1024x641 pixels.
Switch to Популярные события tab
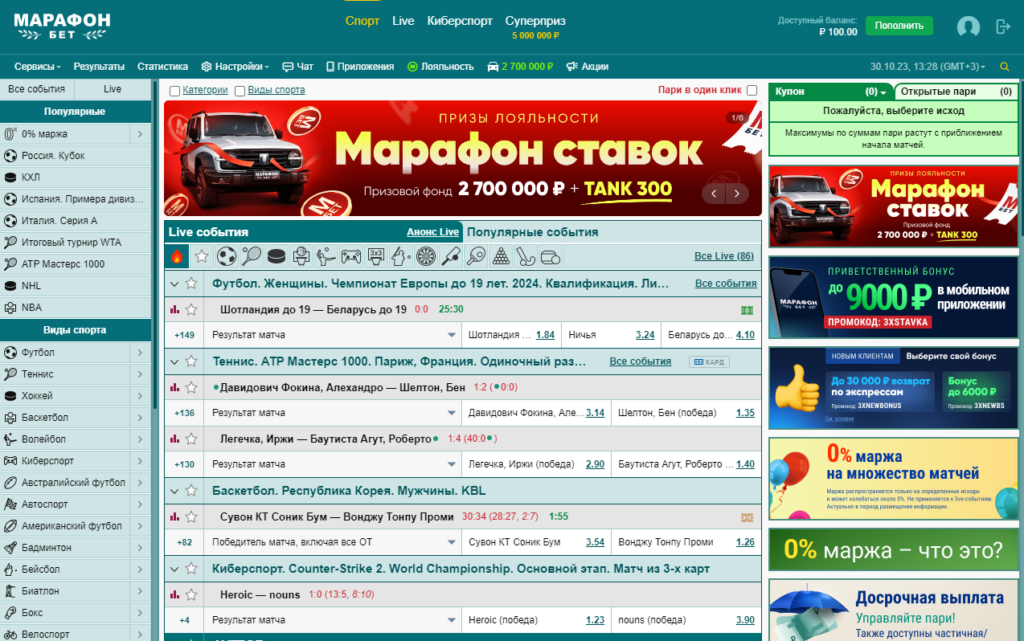532,232
